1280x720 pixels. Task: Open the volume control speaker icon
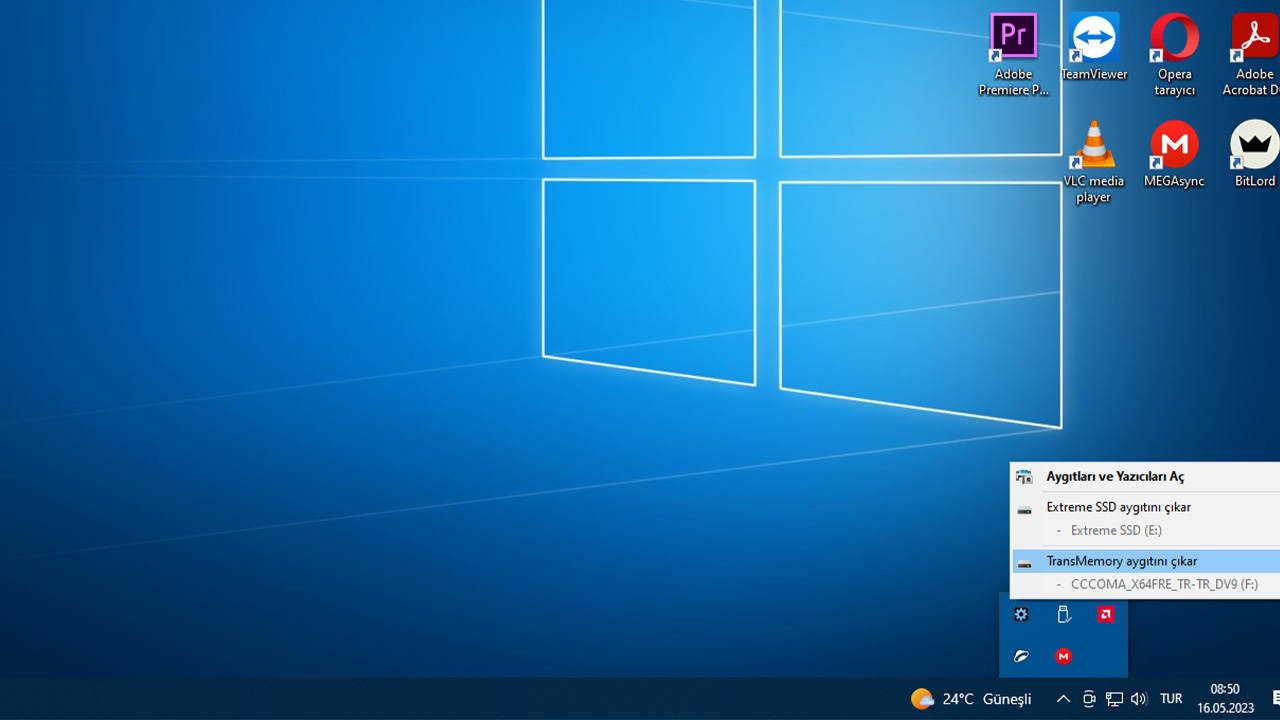tap(1138, 699)
